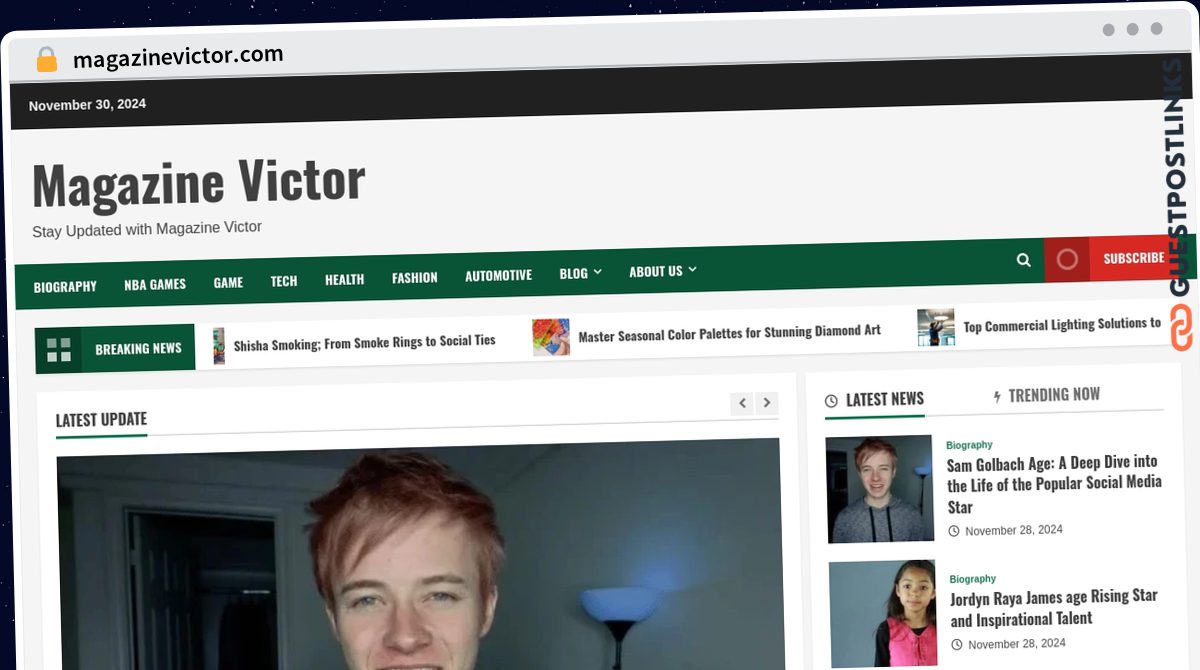Open the Automotive menu item
The width and height of the screenshot is (1200, 670).
pyautogui.click(x=498, y=275)
